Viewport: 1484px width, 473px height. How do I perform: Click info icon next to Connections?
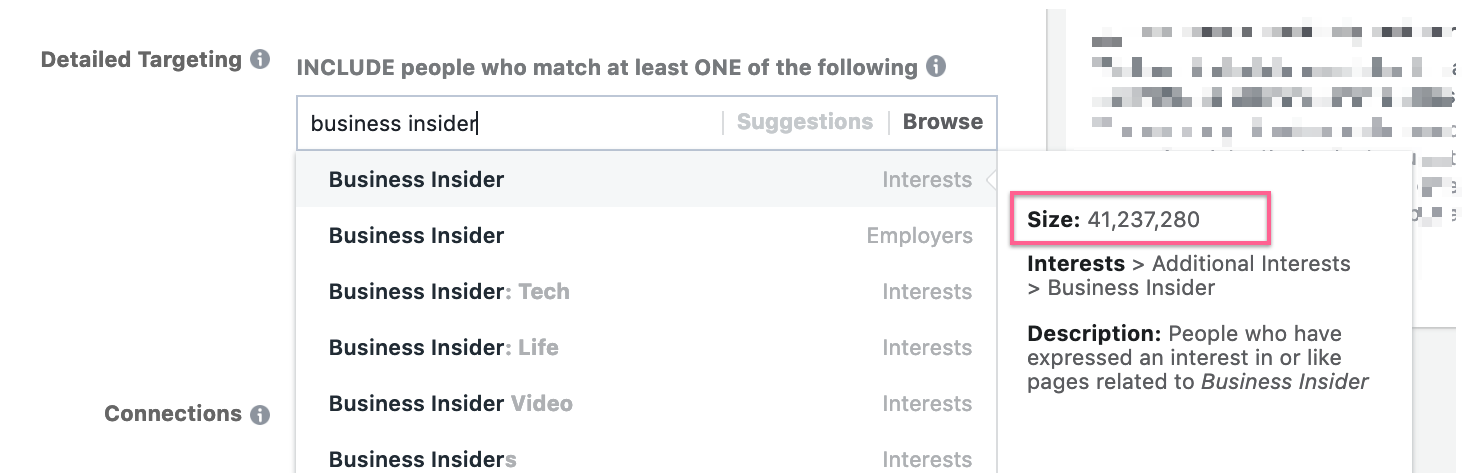tap(260, 414)
